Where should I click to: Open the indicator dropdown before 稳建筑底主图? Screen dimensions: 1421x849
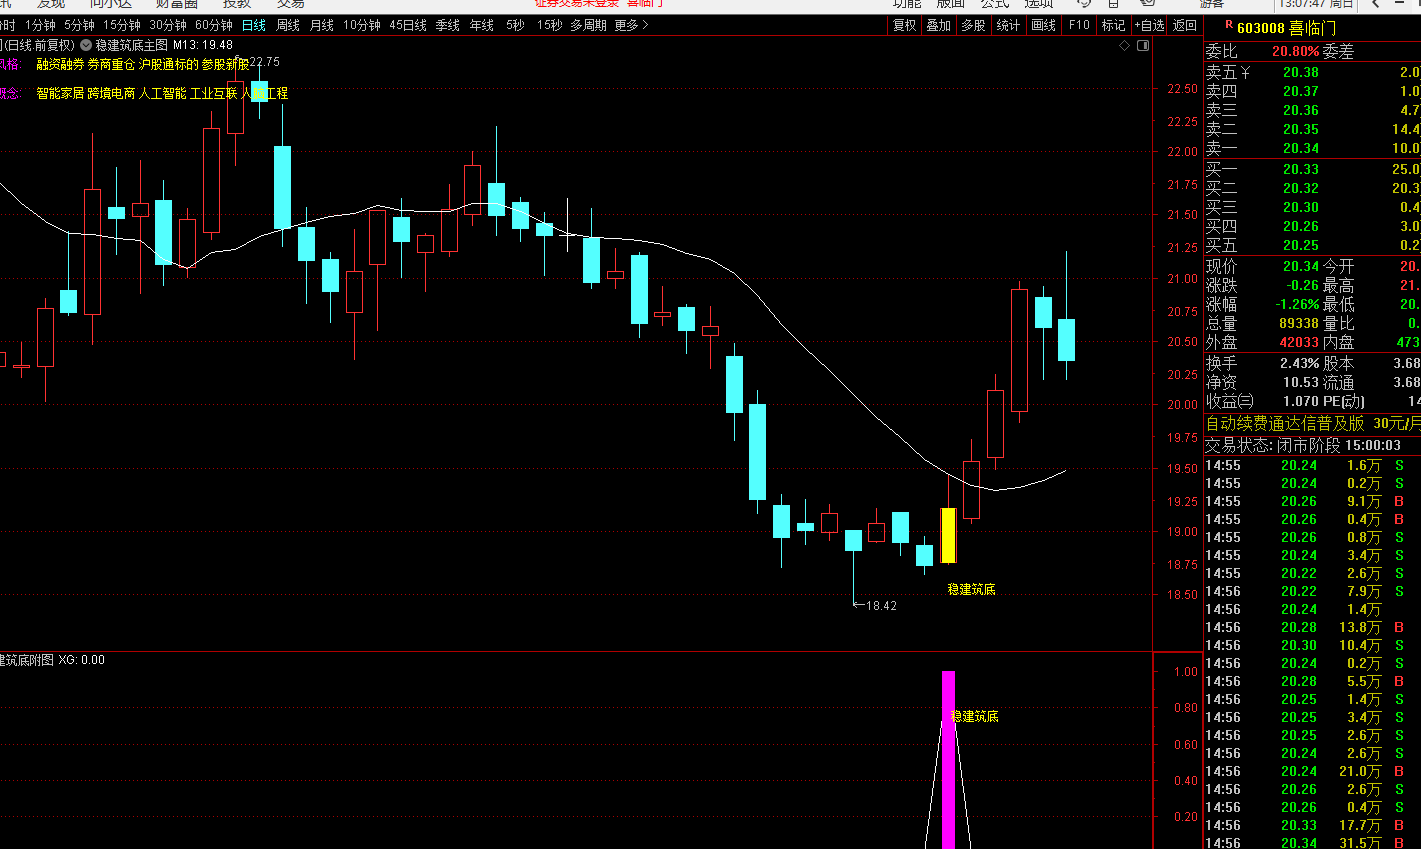(85, 45)
